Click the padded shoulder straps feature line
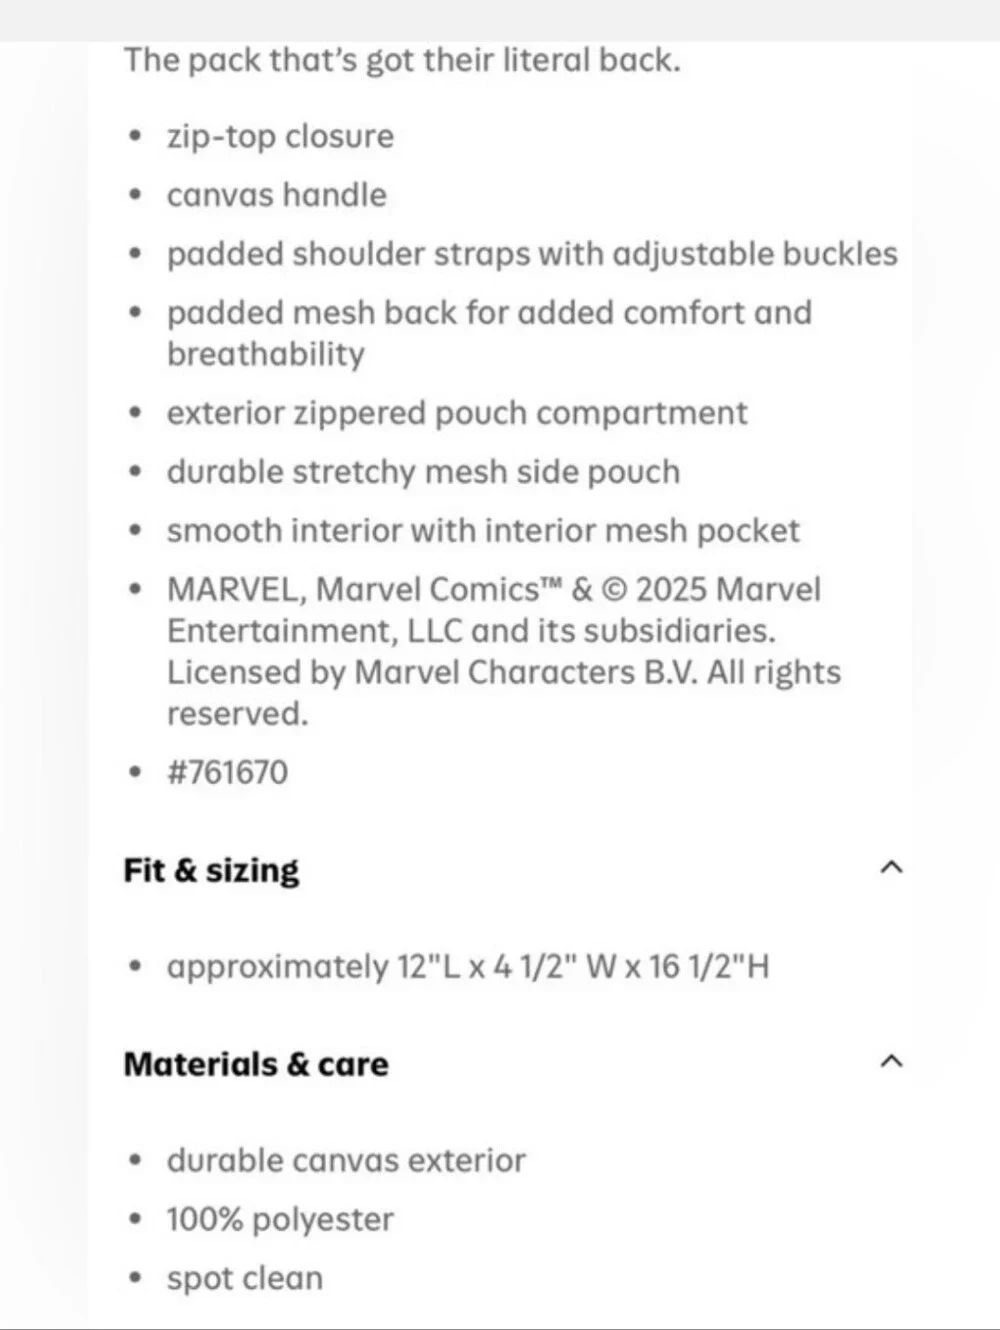 (x=532, y=254)
